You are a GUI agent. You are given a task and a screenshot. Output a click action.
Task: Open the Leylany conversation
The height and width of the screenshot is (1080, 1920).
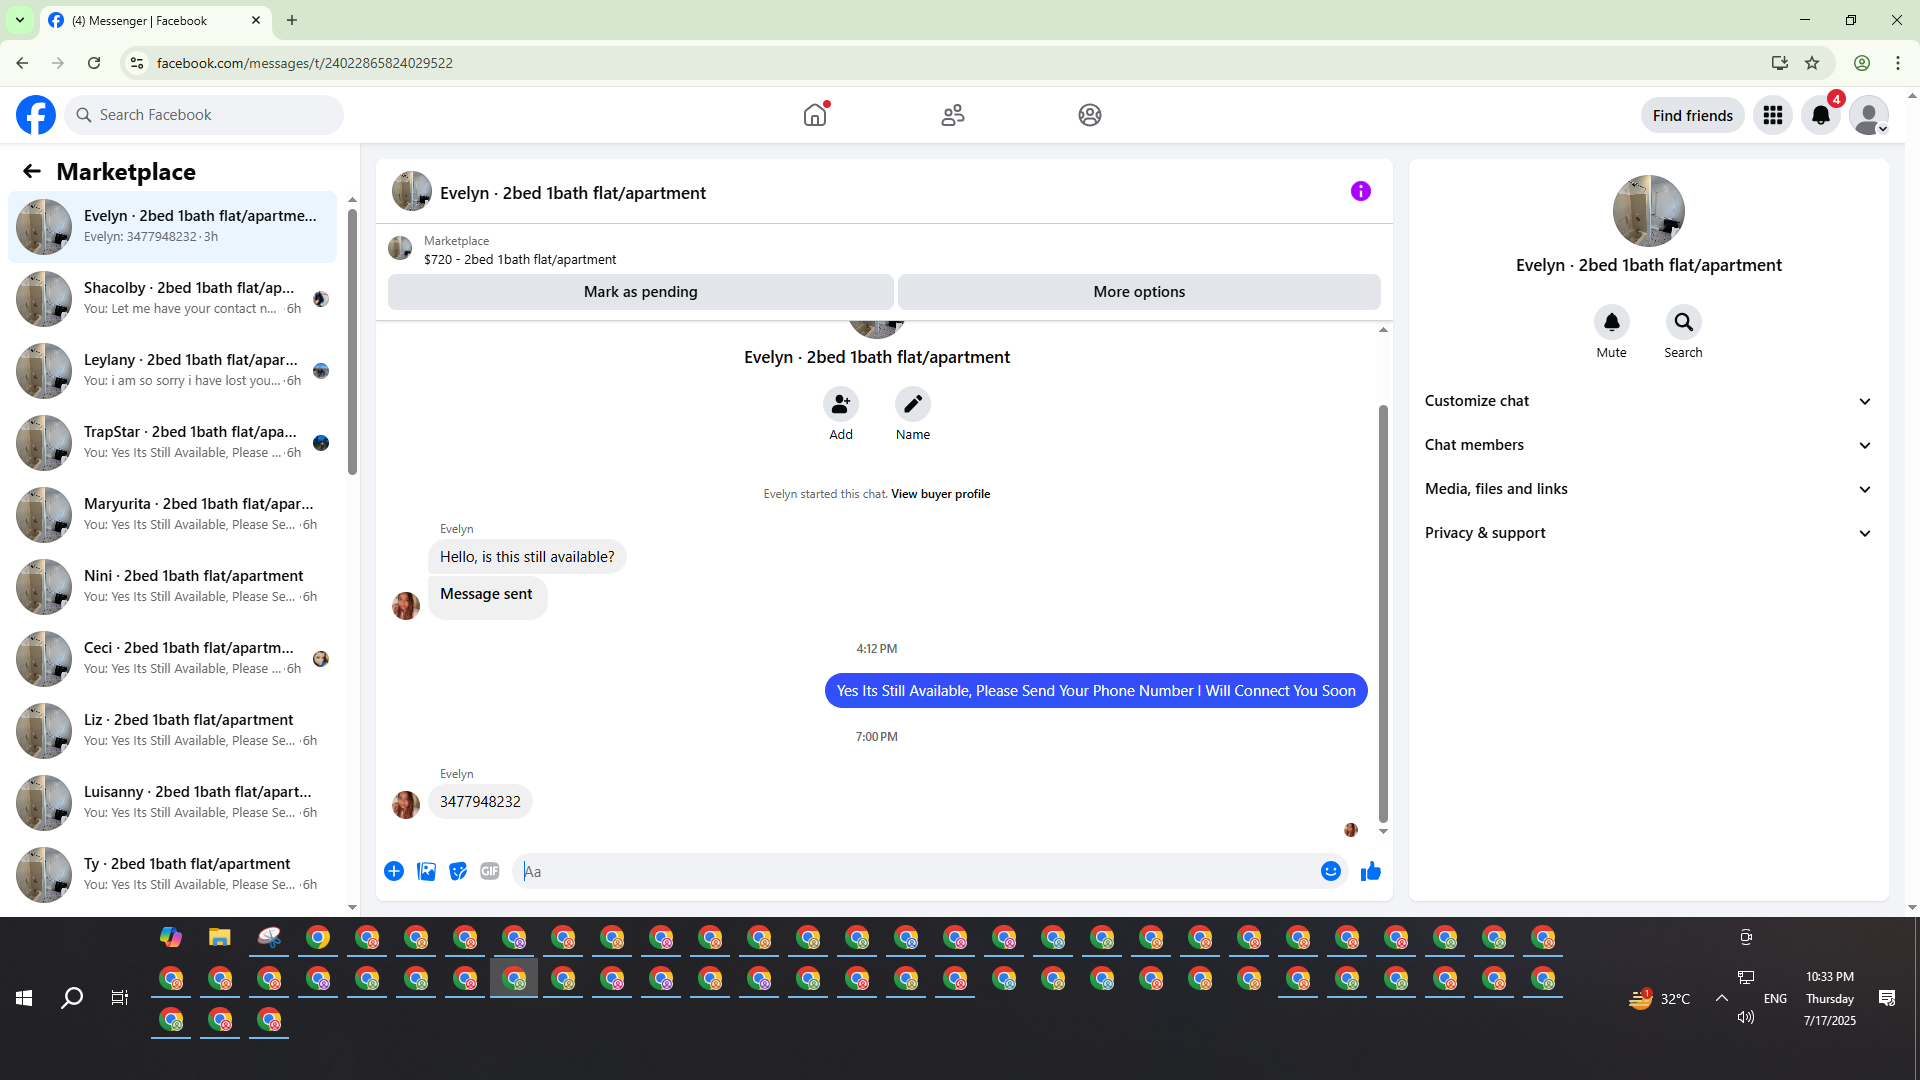[x=173, y=370]
